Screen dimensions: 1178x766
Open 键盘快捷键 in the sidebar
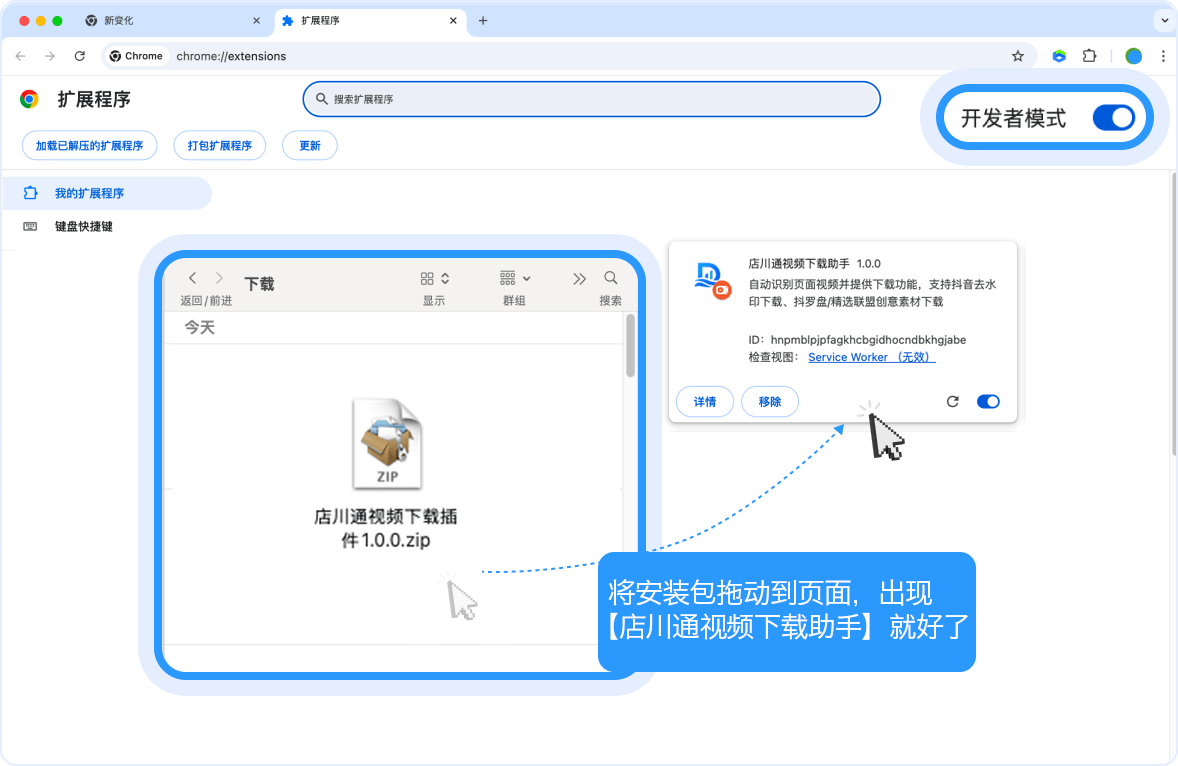pos(83,227)
